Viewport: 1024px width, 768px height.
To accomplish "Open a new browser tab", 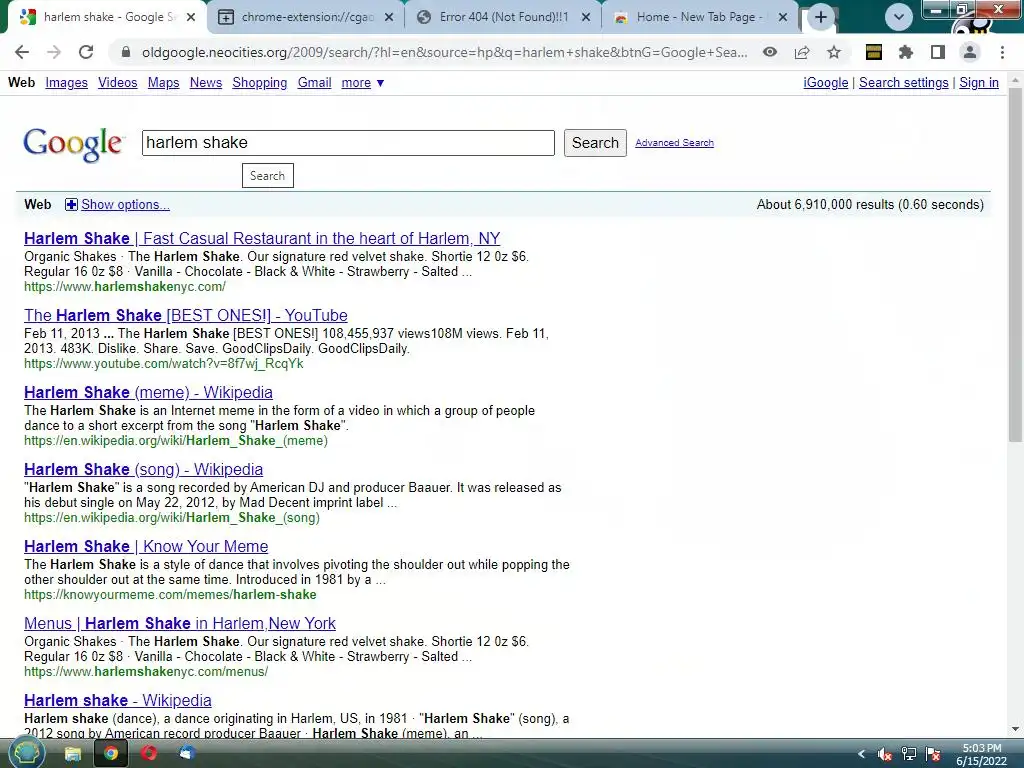I will [x=821, y=17].
